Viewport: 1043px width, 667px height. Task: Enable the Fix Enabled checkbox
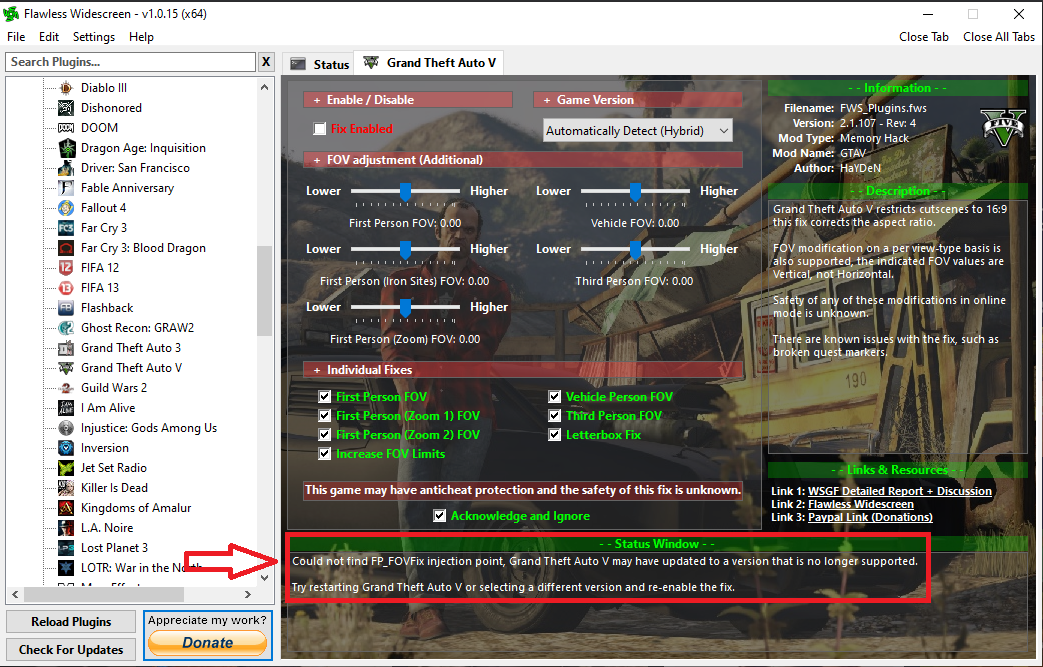320,129
